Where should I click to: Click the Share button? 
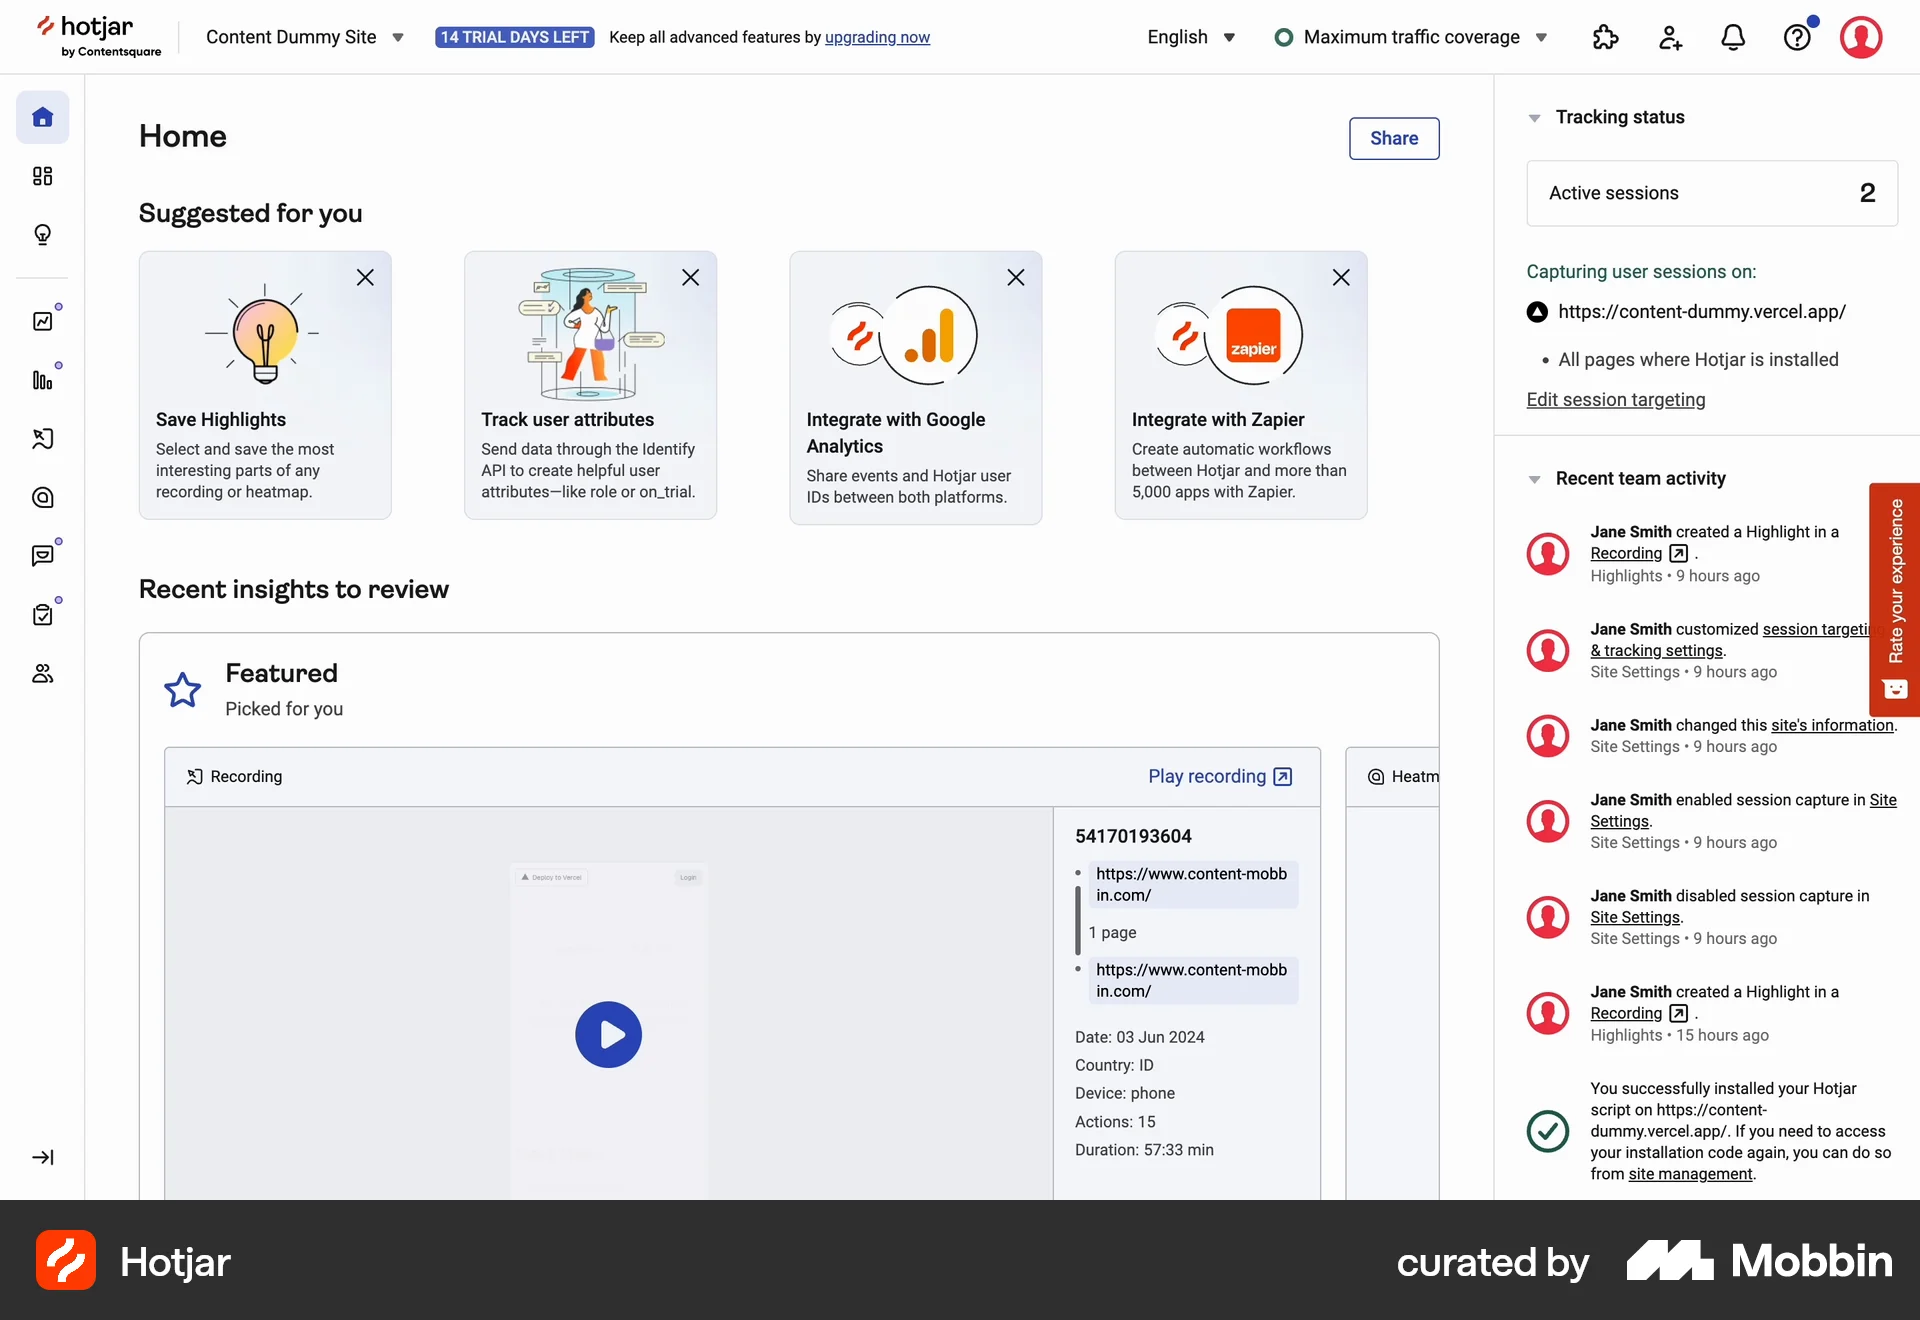1394,138
